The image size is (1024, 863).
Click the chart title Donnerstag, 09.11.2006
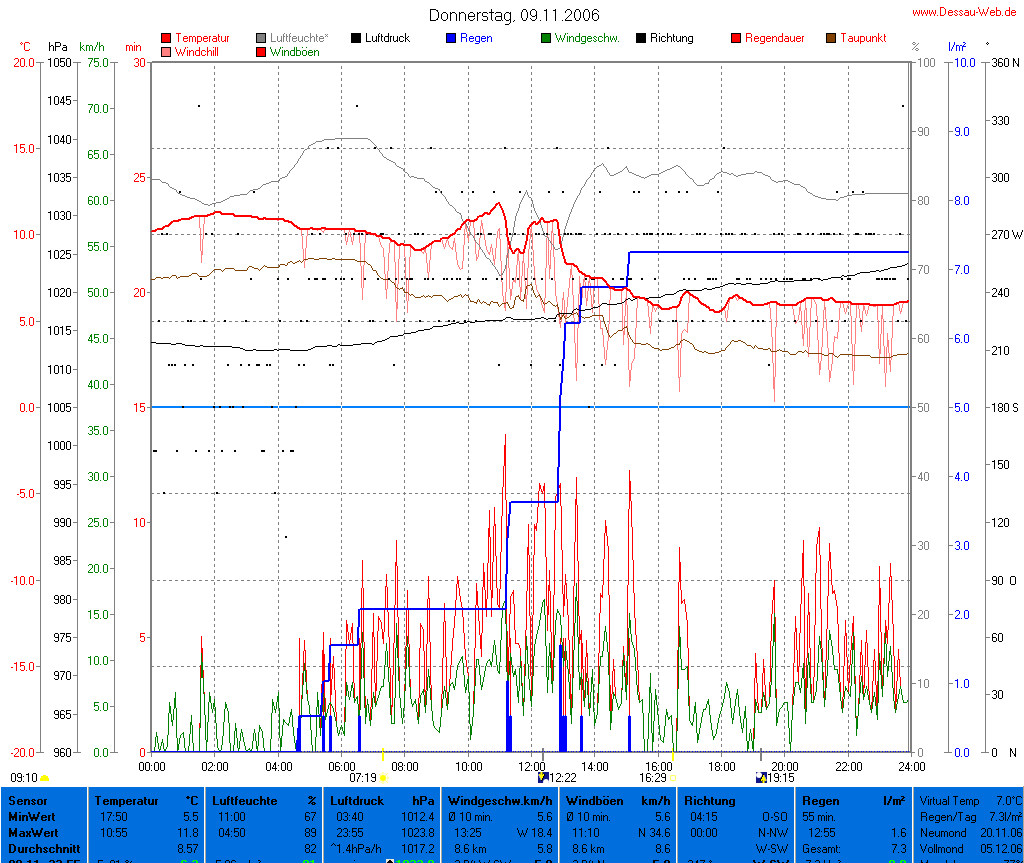coord(514,15)
